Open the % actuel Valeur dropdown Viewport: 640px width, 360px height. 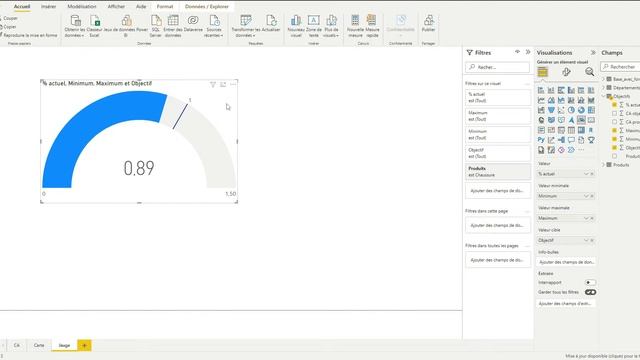(586, 174)
